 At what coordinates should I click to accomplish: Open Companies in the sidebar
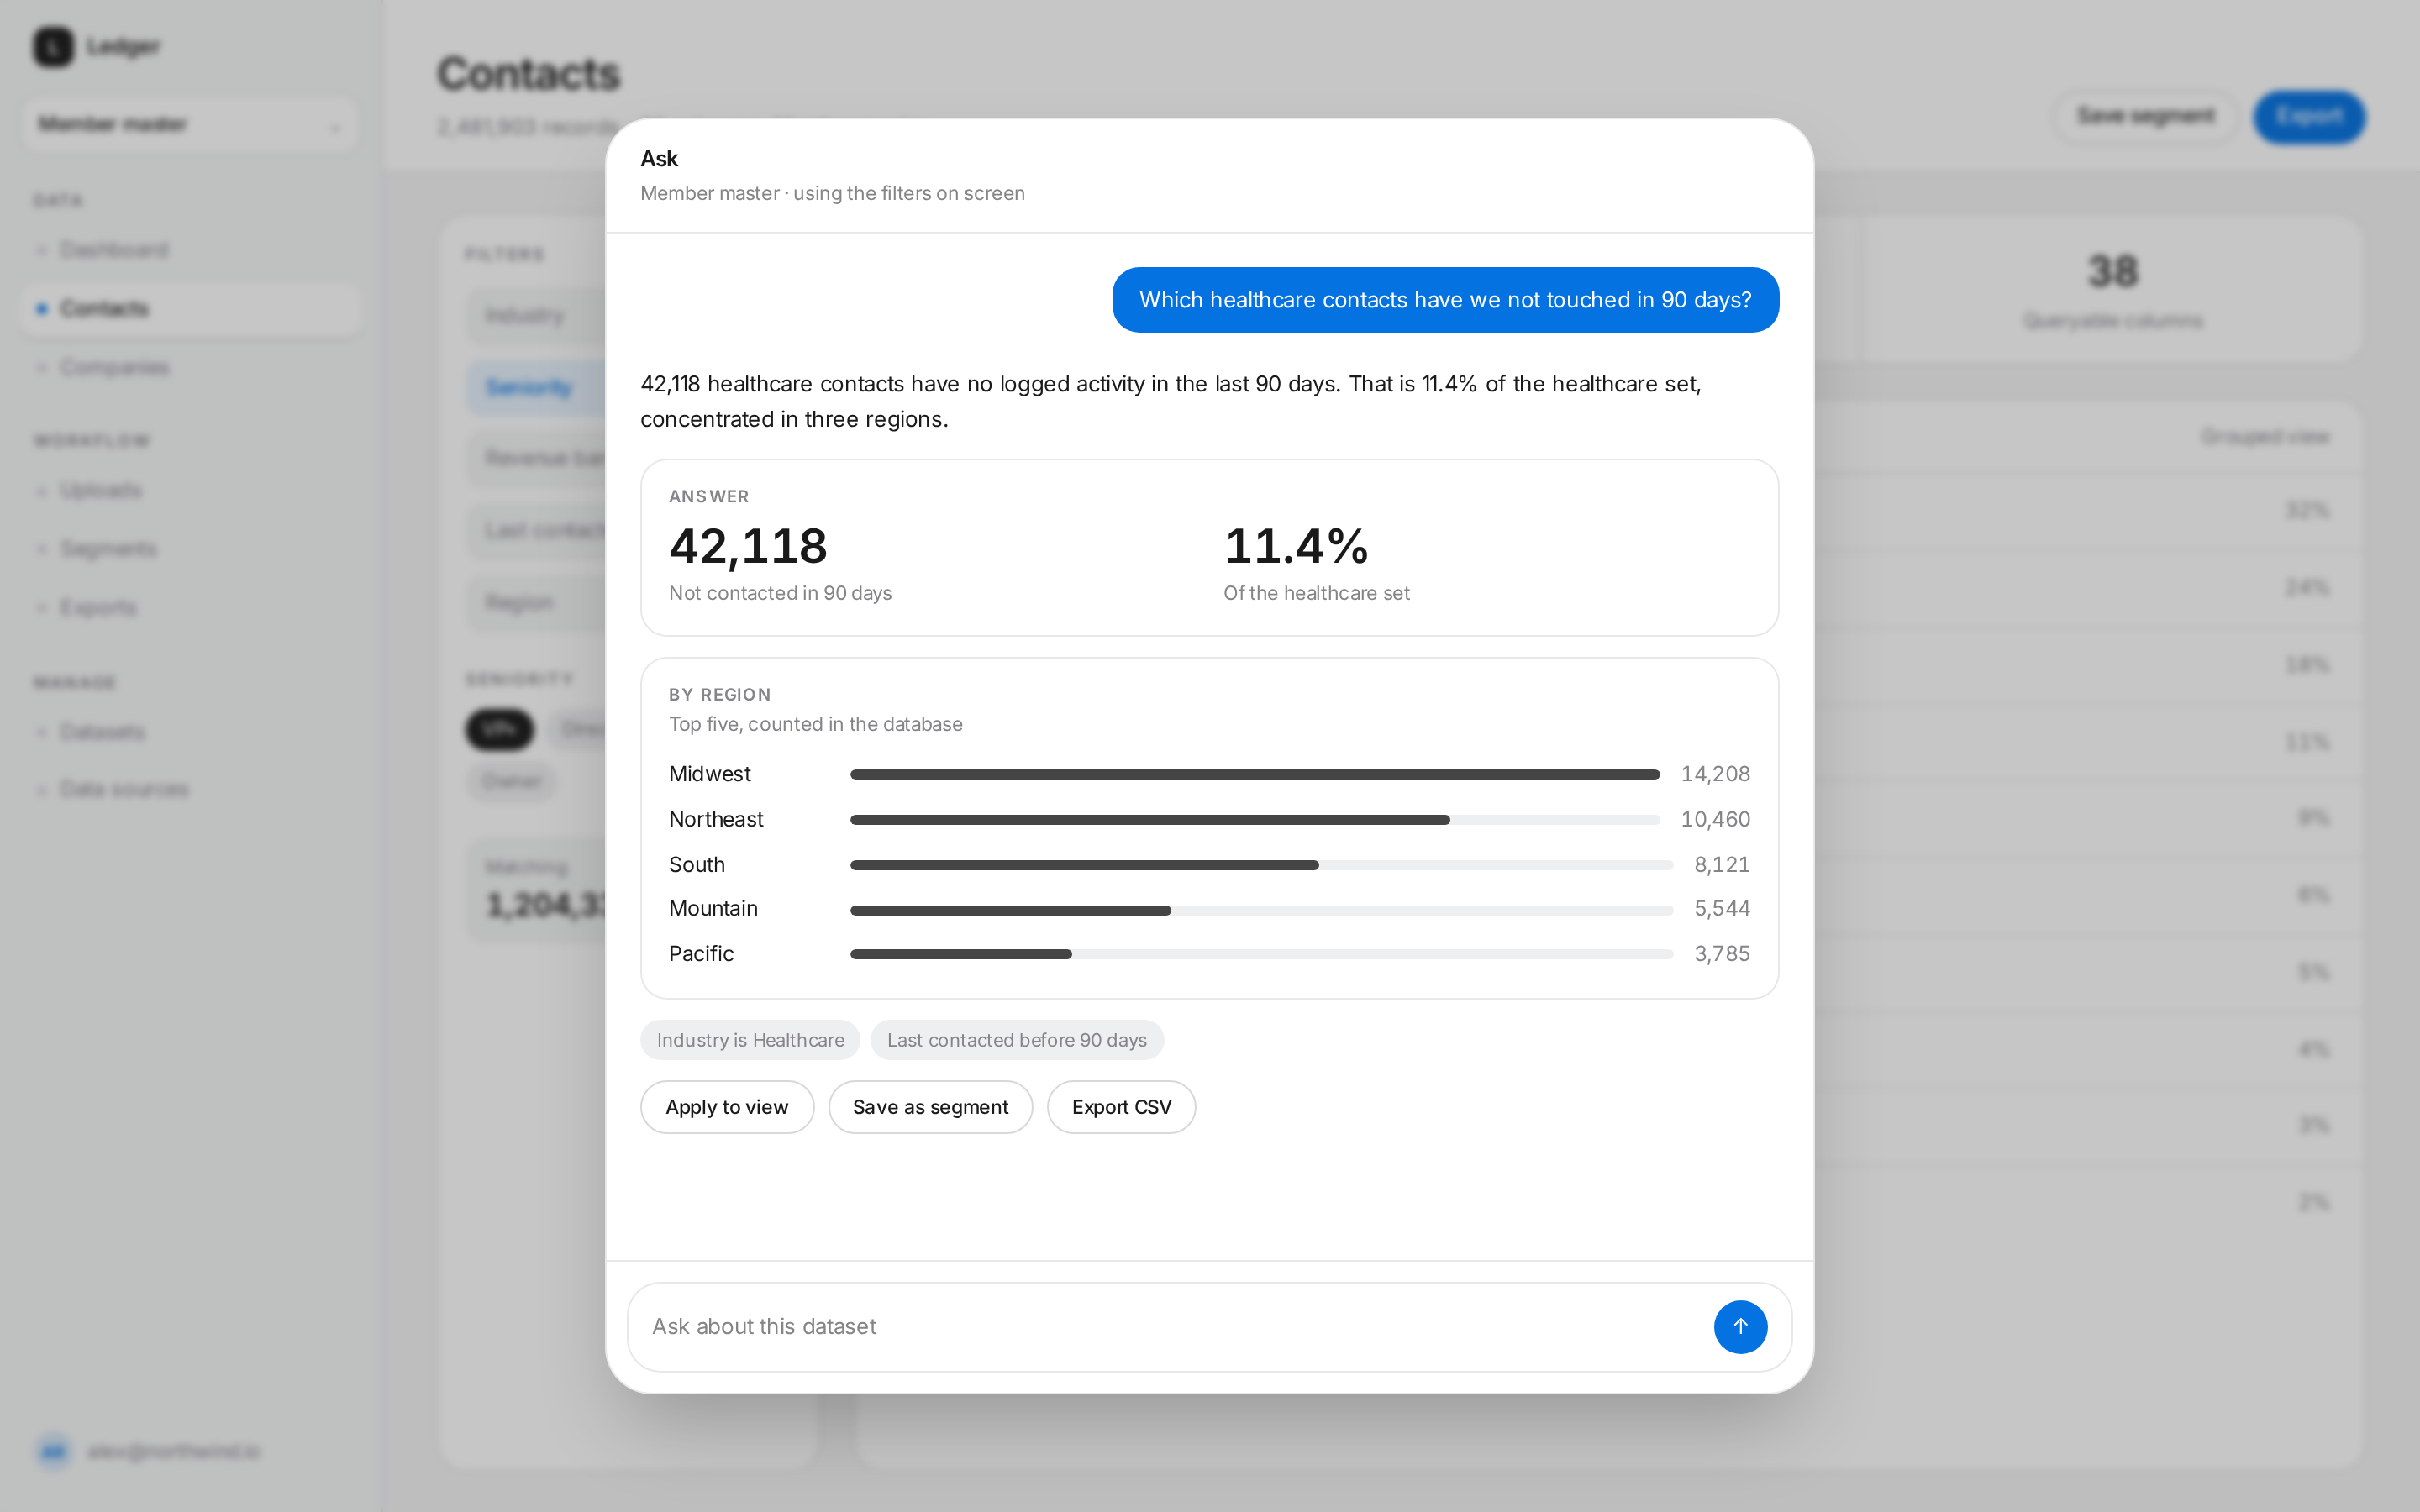190,367
